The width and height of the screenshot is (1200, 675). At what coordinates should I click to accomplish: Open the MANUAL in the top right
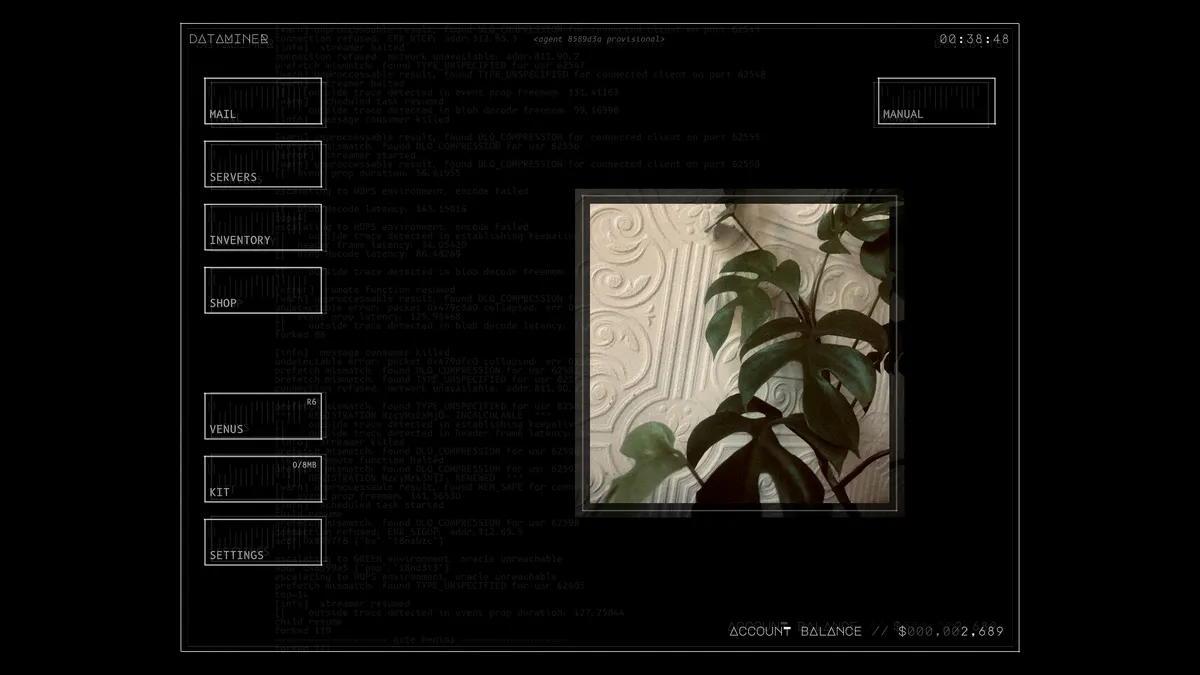tap(936, 101)
